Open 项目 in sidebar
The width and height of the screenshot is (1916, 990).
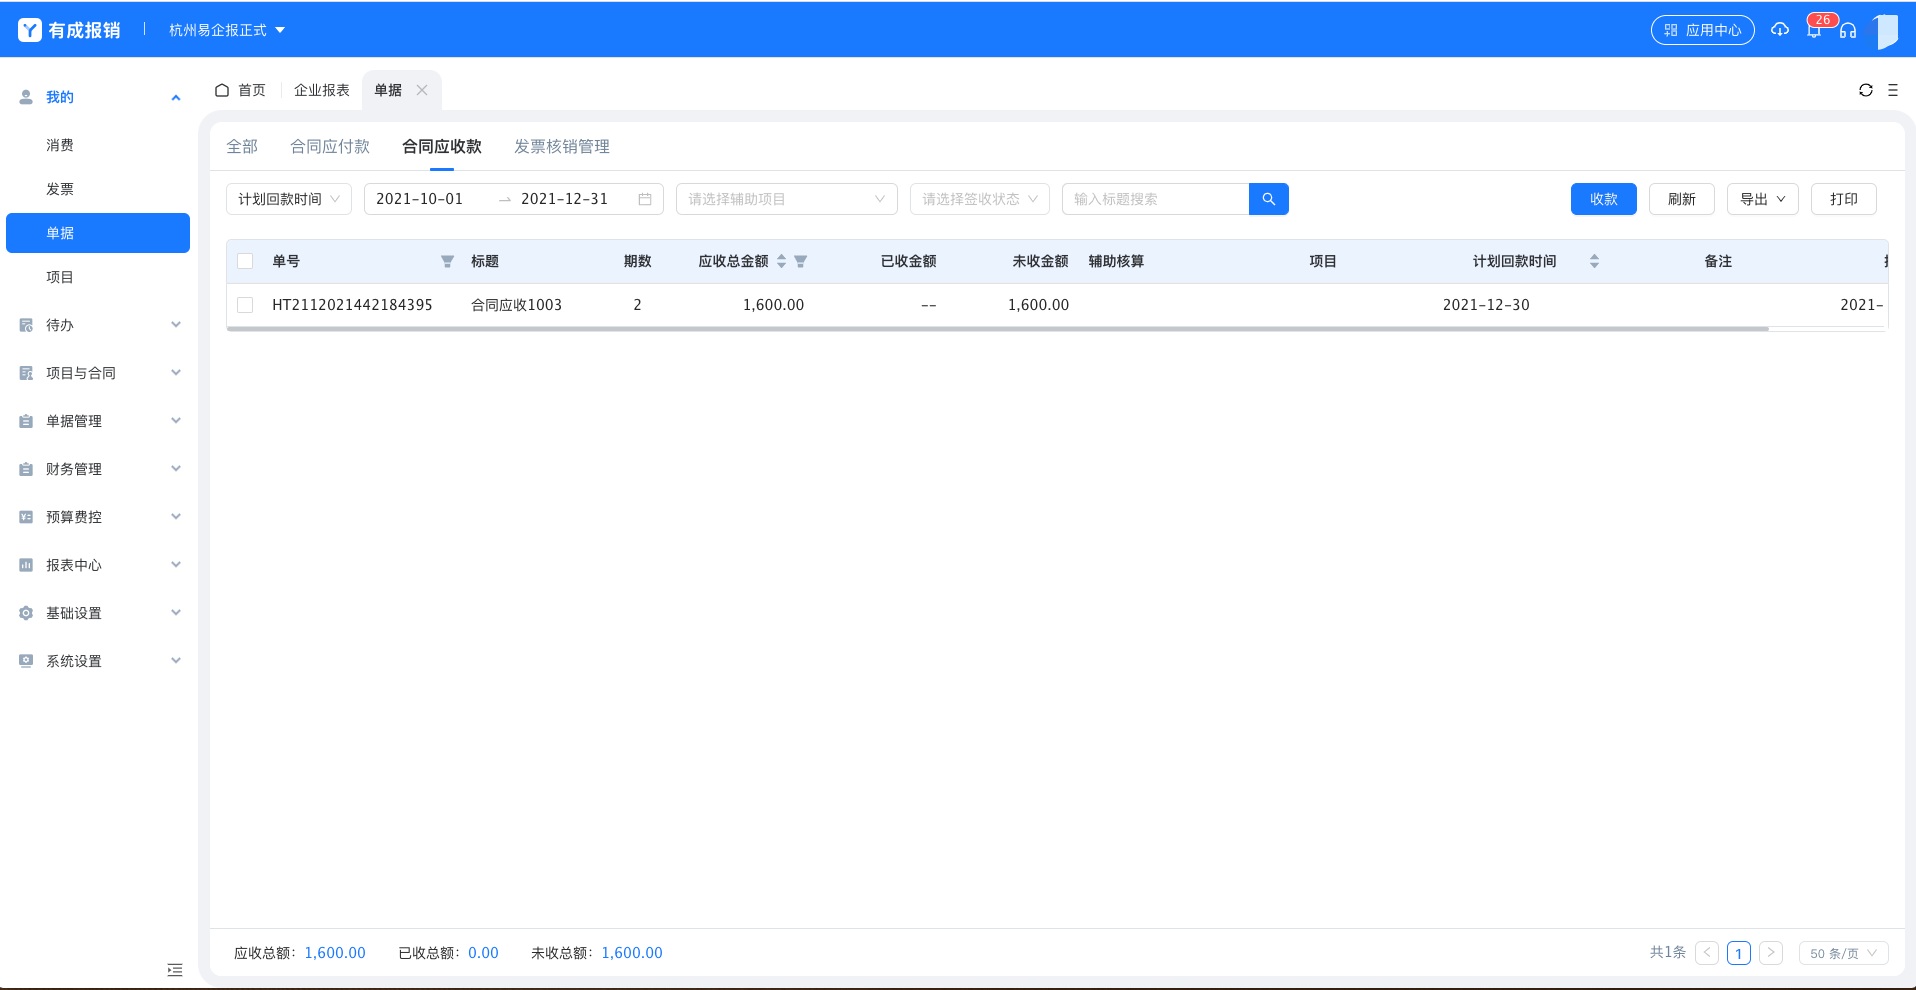pyautogui.click(x=60, y=277)
